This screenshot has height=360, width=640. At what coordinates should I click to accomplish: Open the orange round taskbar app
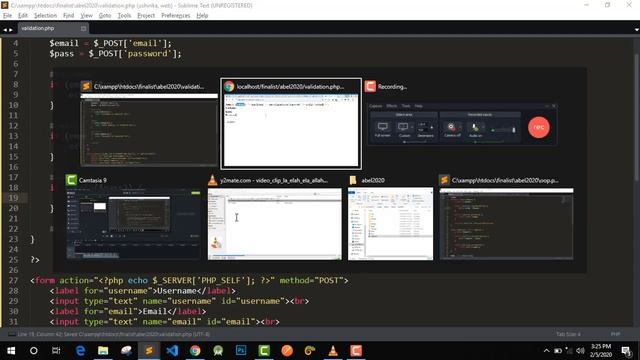click(x=287, y=351)
